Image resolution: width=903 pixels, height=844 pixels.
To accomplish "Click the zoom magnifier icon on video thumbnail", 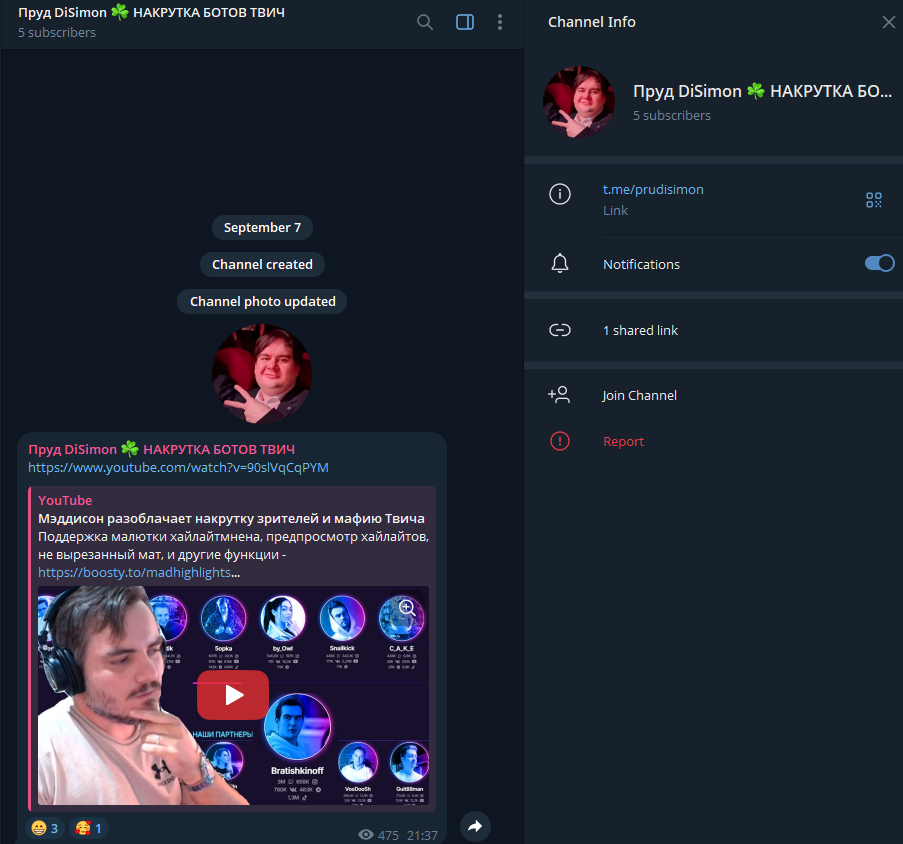I will click(x=407, y=607).
